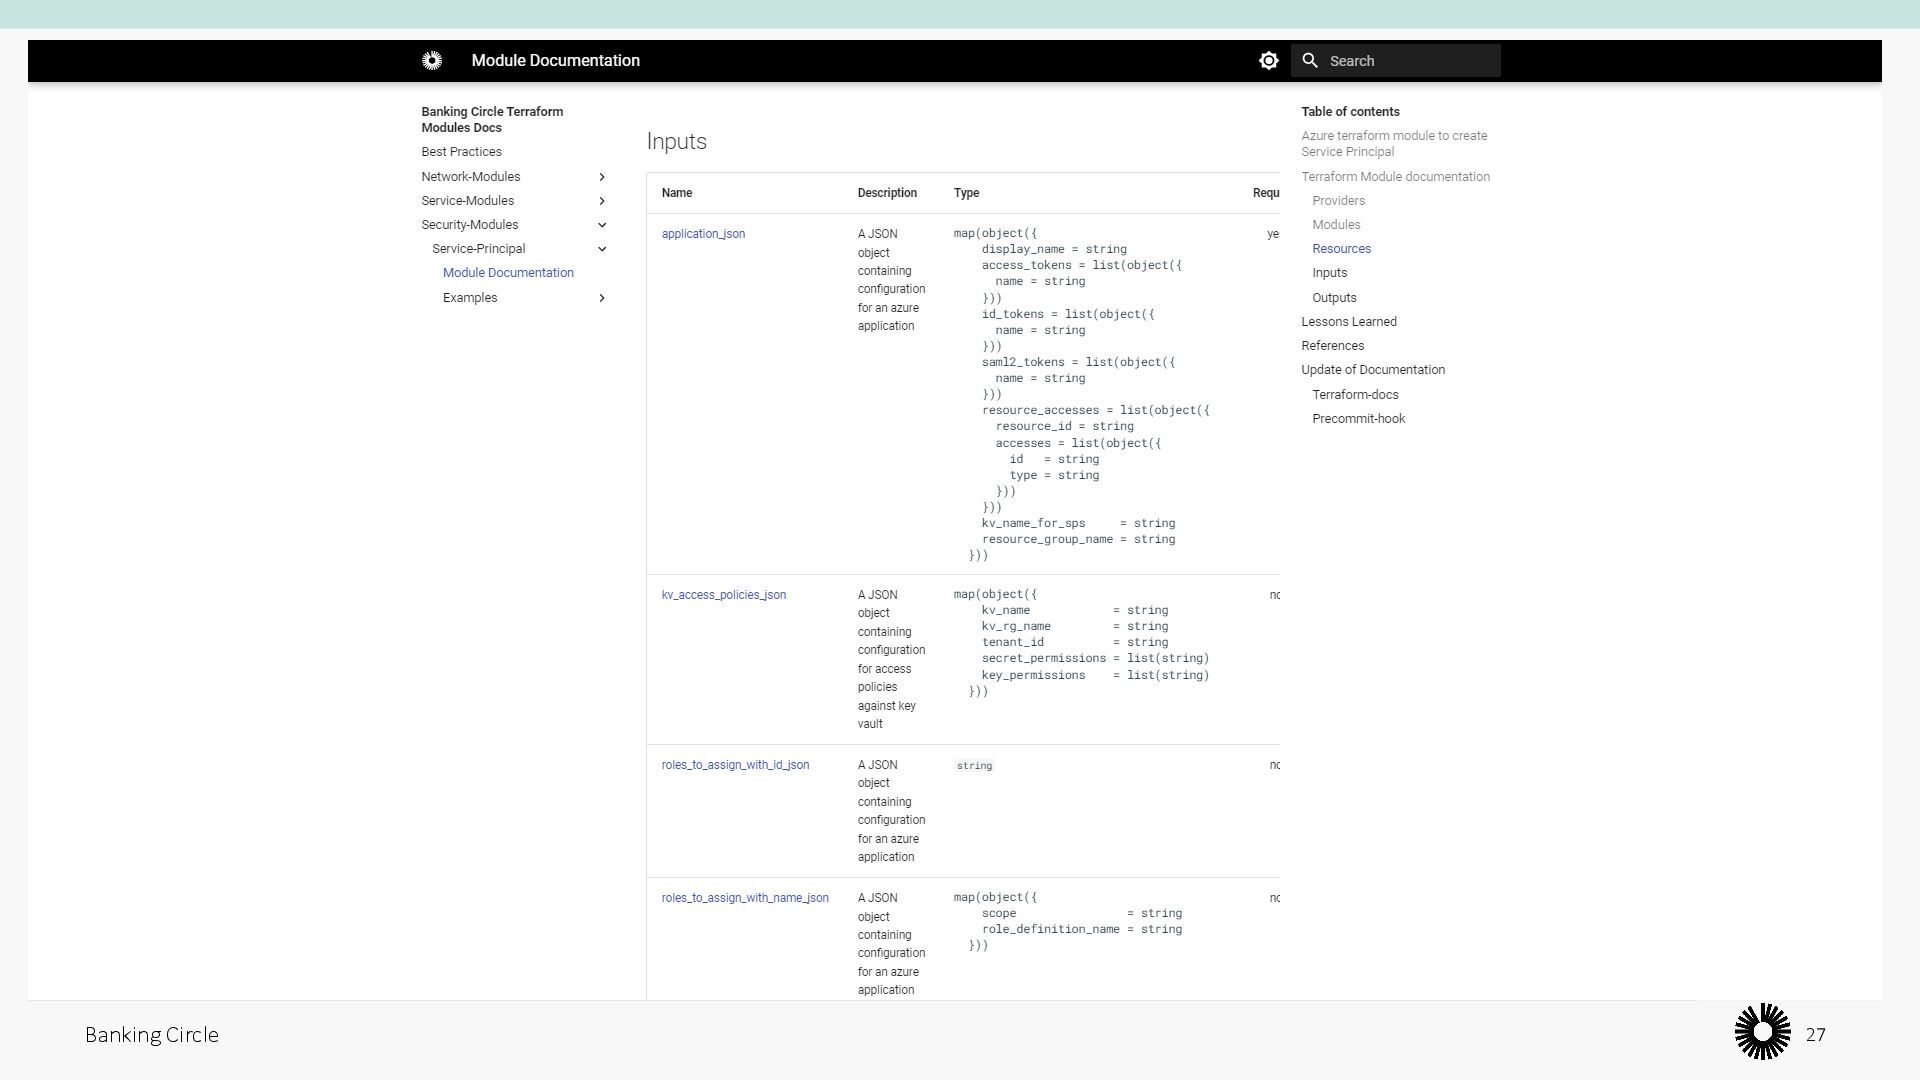Image resolution: width=1920 pixels, height=1080 pixels.
Task: Expand the Service-Modules section
Action: [602, 201]
